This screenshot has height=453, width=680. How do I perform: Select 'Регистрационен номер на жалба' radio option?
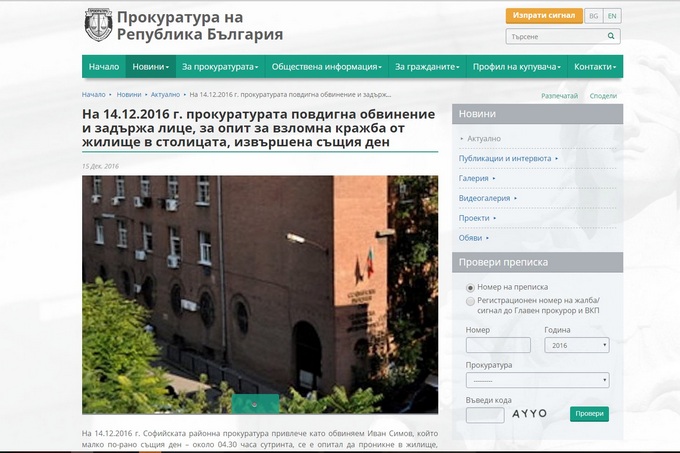pos(471,300)
